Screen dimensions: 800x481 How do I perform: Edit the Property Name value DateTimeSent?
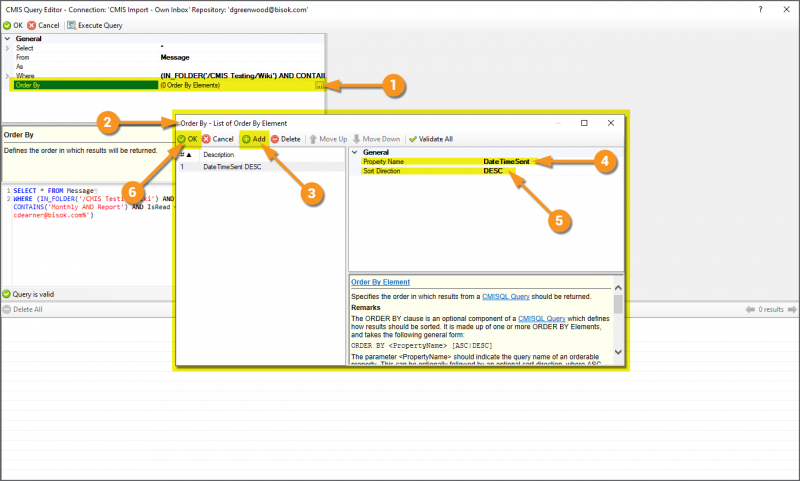[x=506, y=161]
